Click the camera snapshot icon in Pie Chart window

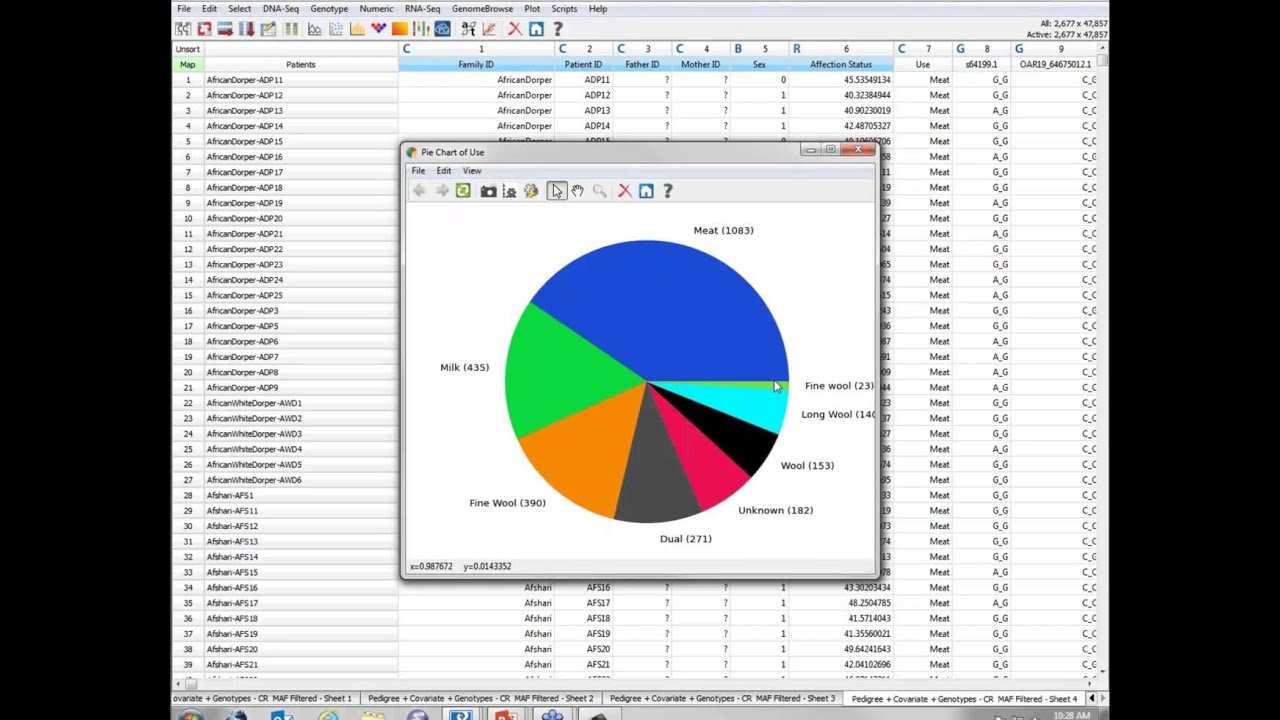click(488, 191)
